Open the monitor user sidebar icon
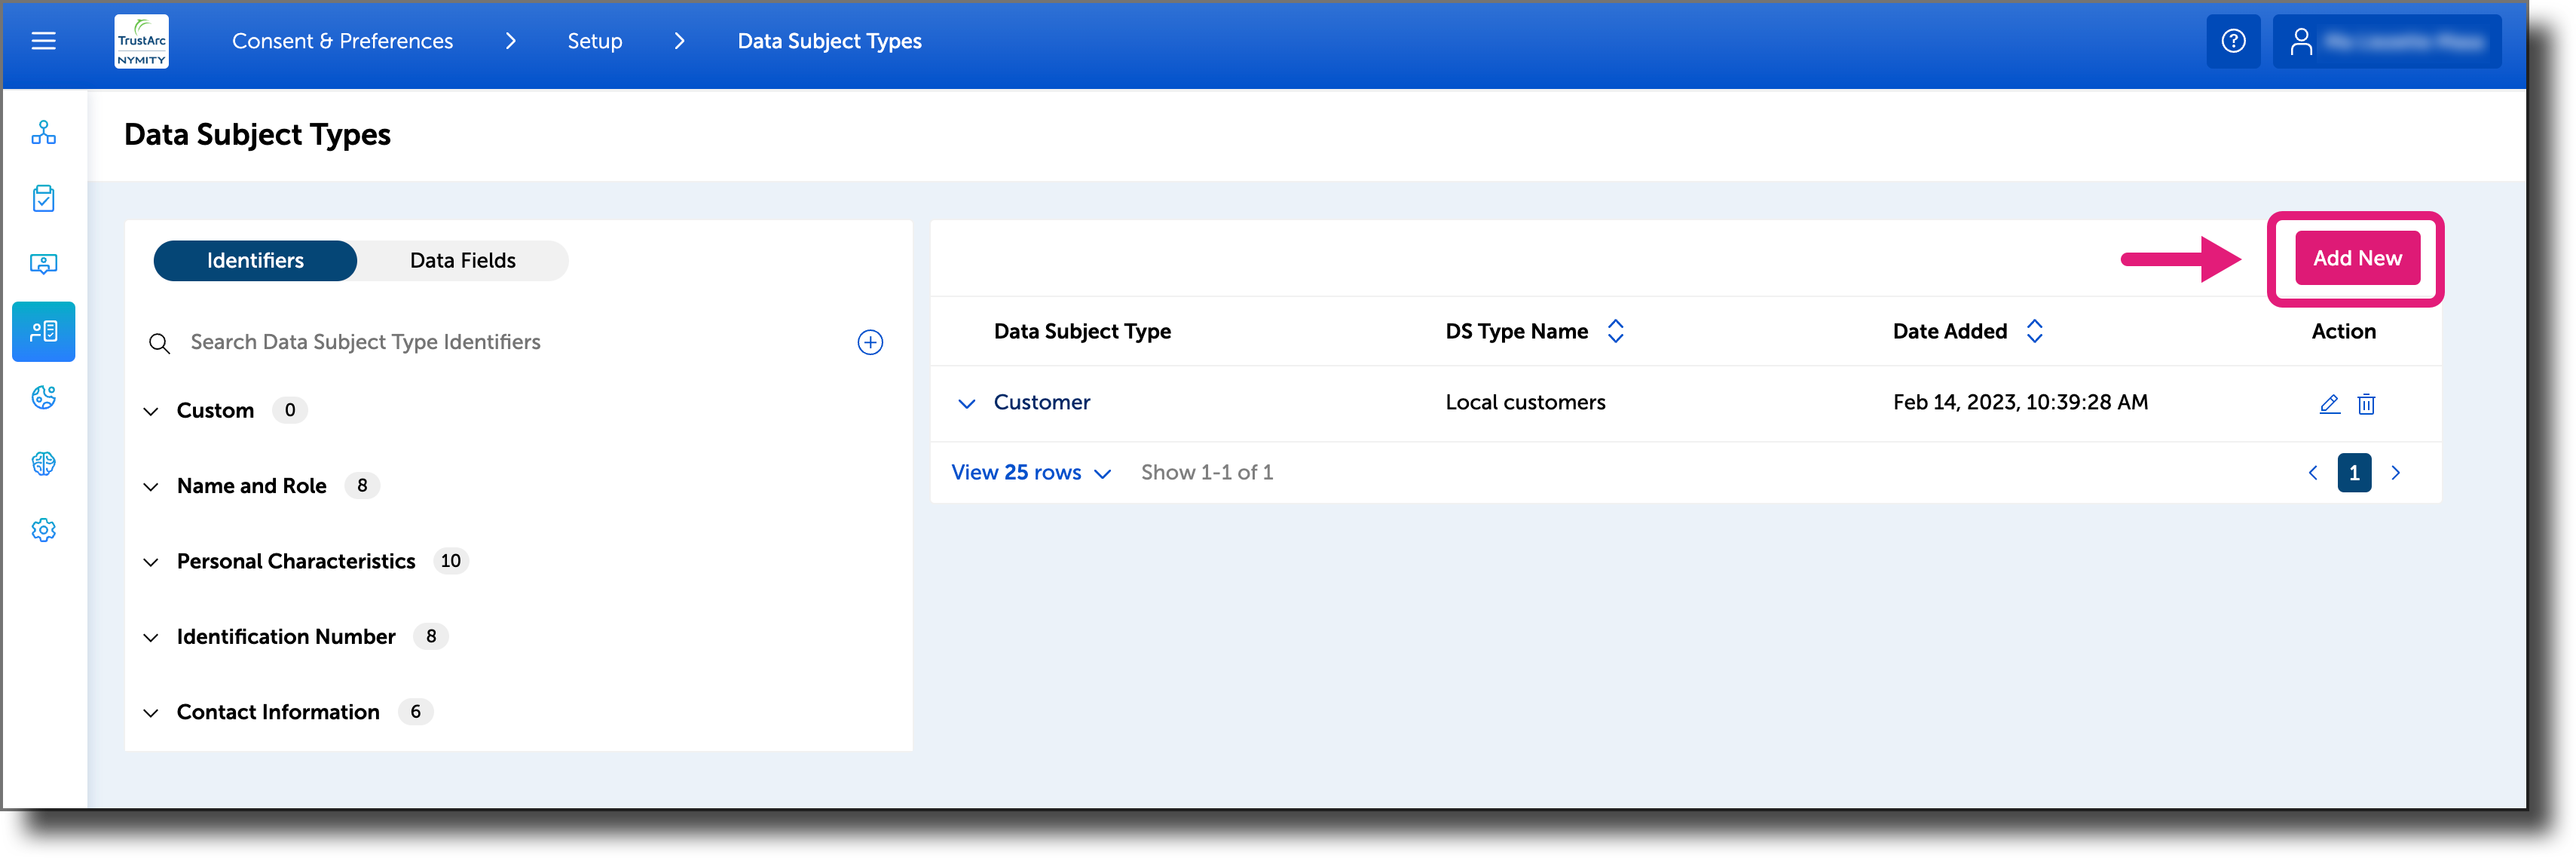2576x858 pixels. 43,264
